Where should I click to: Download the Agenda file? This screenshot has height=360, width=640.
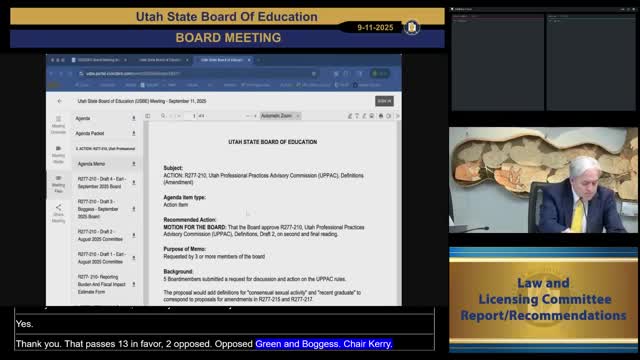coord(133,118)
